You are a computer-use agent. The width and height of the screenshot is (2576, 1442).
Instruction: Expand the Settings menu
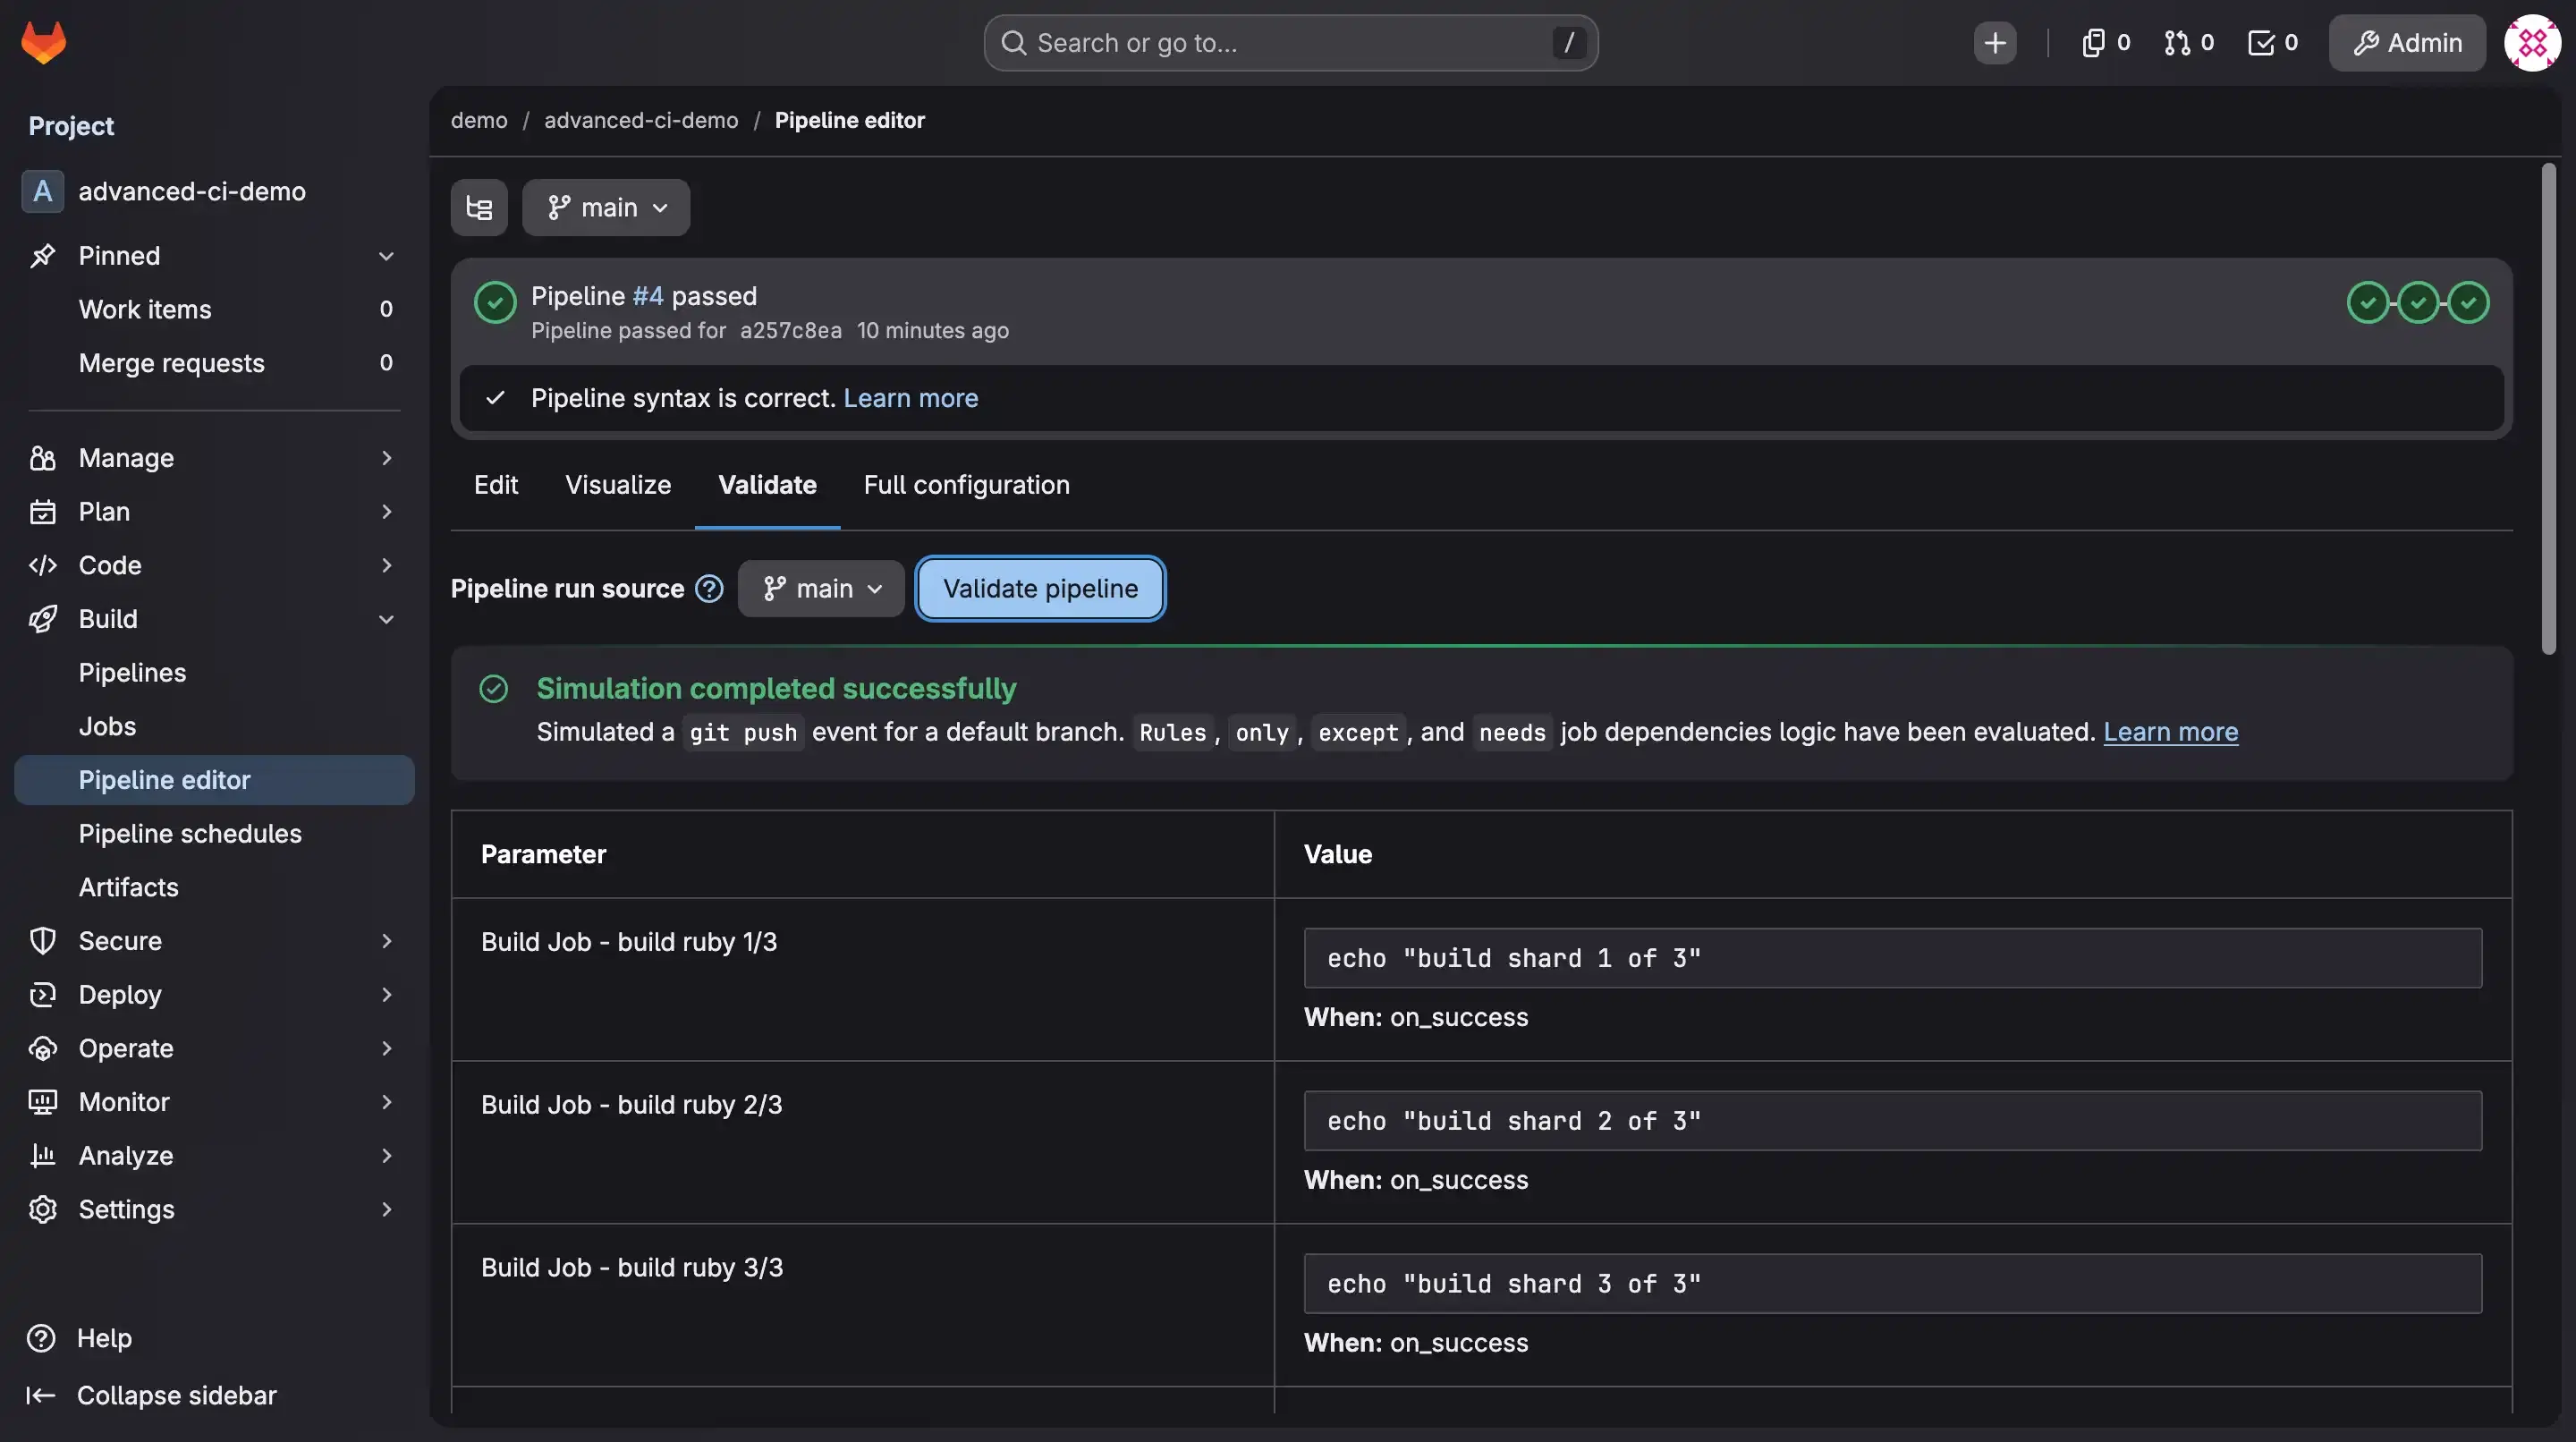coord(386,1209)
